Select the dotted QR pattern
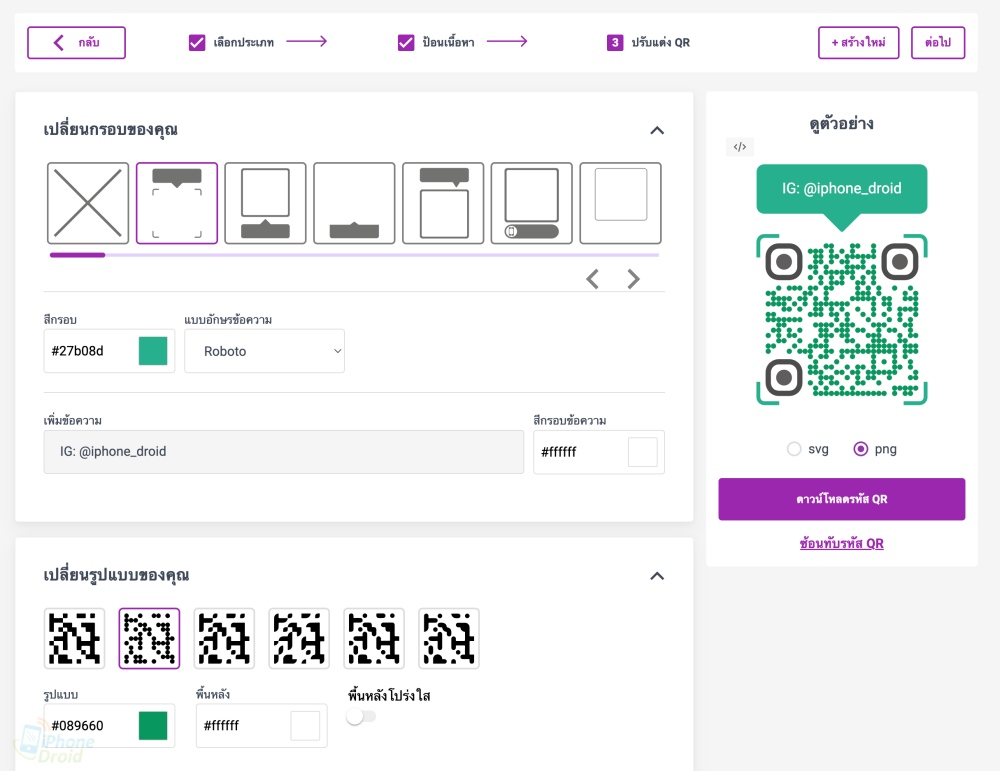Viewport: 1000px width, 771px height. (x=149, y=638)
